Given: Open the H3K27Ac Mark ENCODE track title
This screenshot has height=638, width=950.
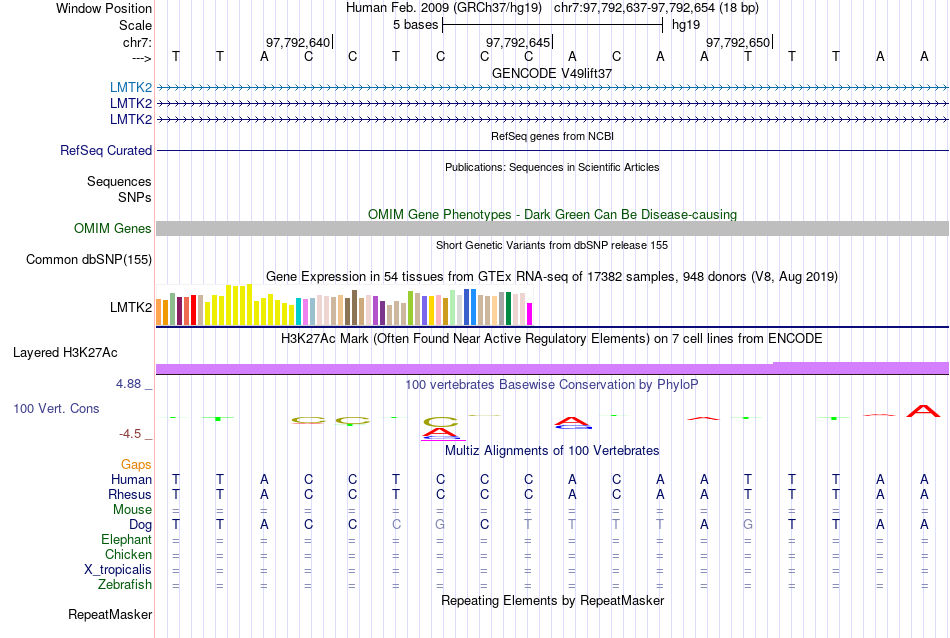Looking at the screenshot, I should pyautogui.click(x=552, y=339).
